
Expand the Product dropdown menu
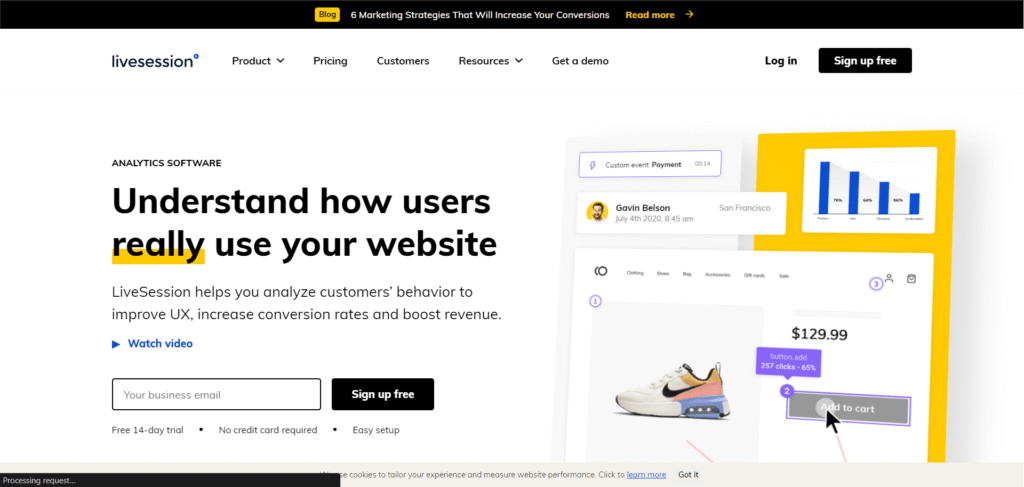pyautogui.click(x=258, y=61)
